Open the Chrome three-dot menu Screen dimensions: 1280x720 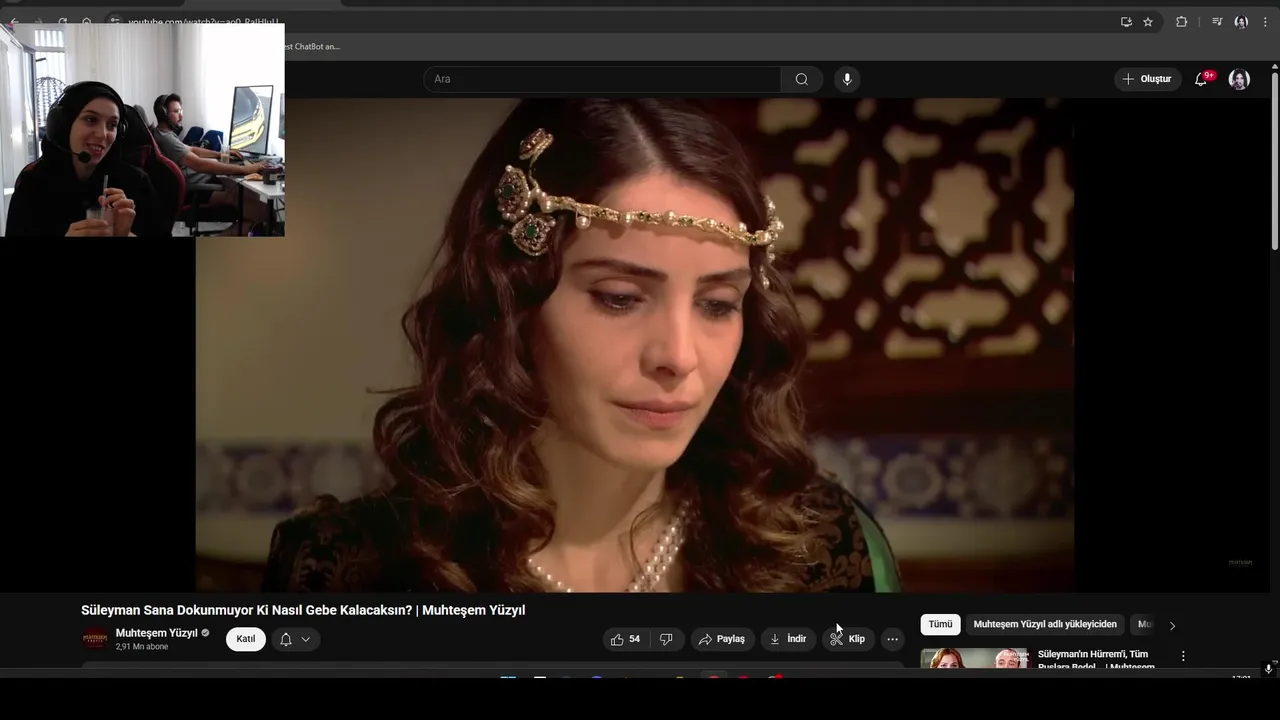click(x=1265, y=22)
